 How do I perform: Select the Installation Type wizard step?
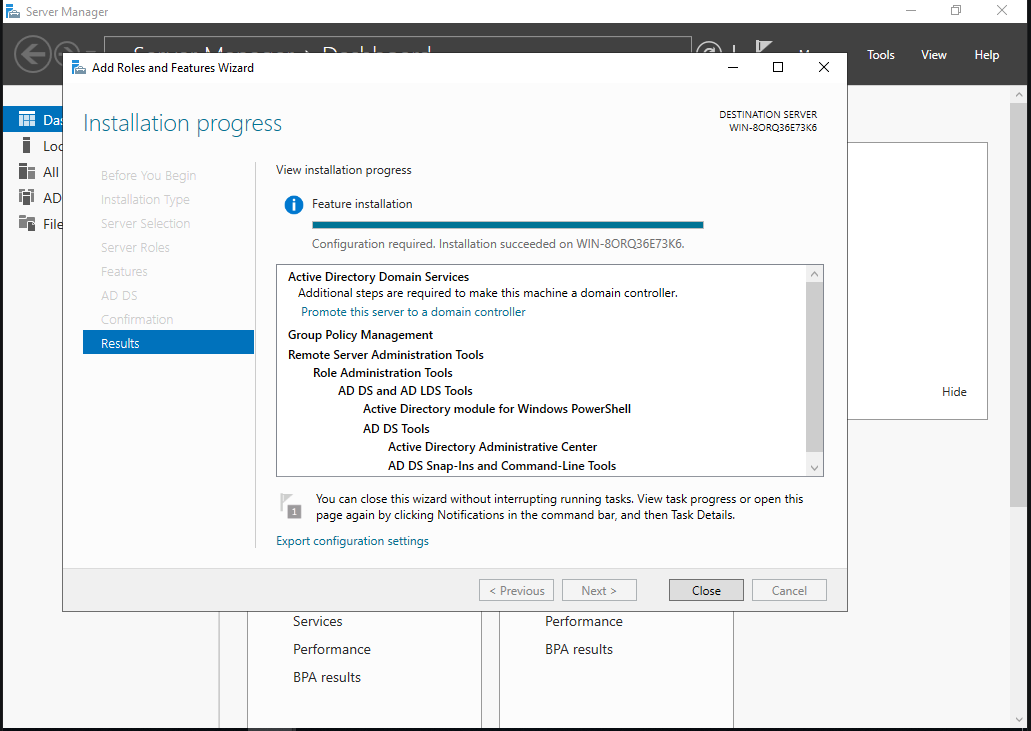coord(145,199)
